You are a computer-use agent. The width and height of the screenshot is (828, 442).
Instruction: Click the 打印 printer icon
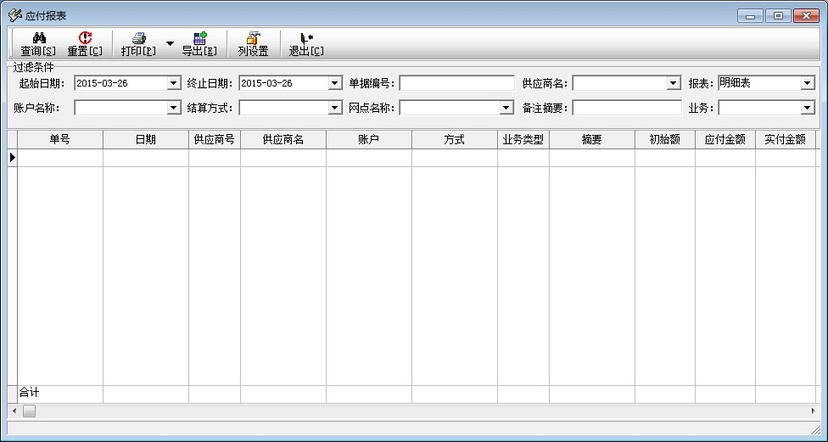138,38
